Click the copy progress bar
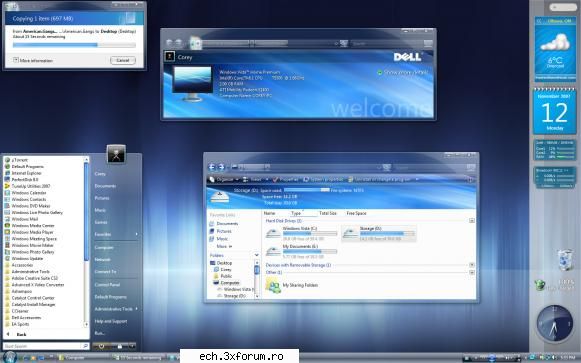Screen dimensions: 581x363 pos(74,45)
